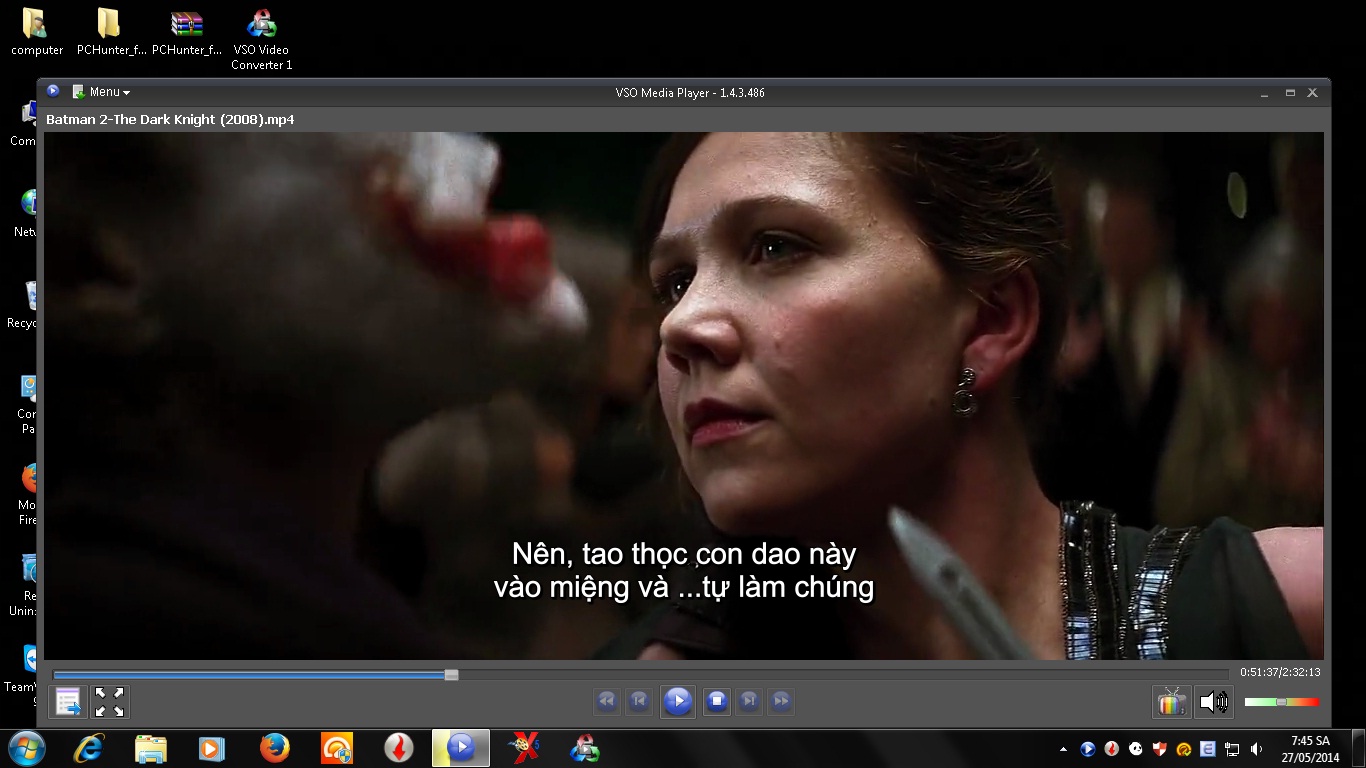The width and height of the screenshot is (1366, 768).
Task: Open Windows Explorer from the taskbar
Action: point(150,748)
